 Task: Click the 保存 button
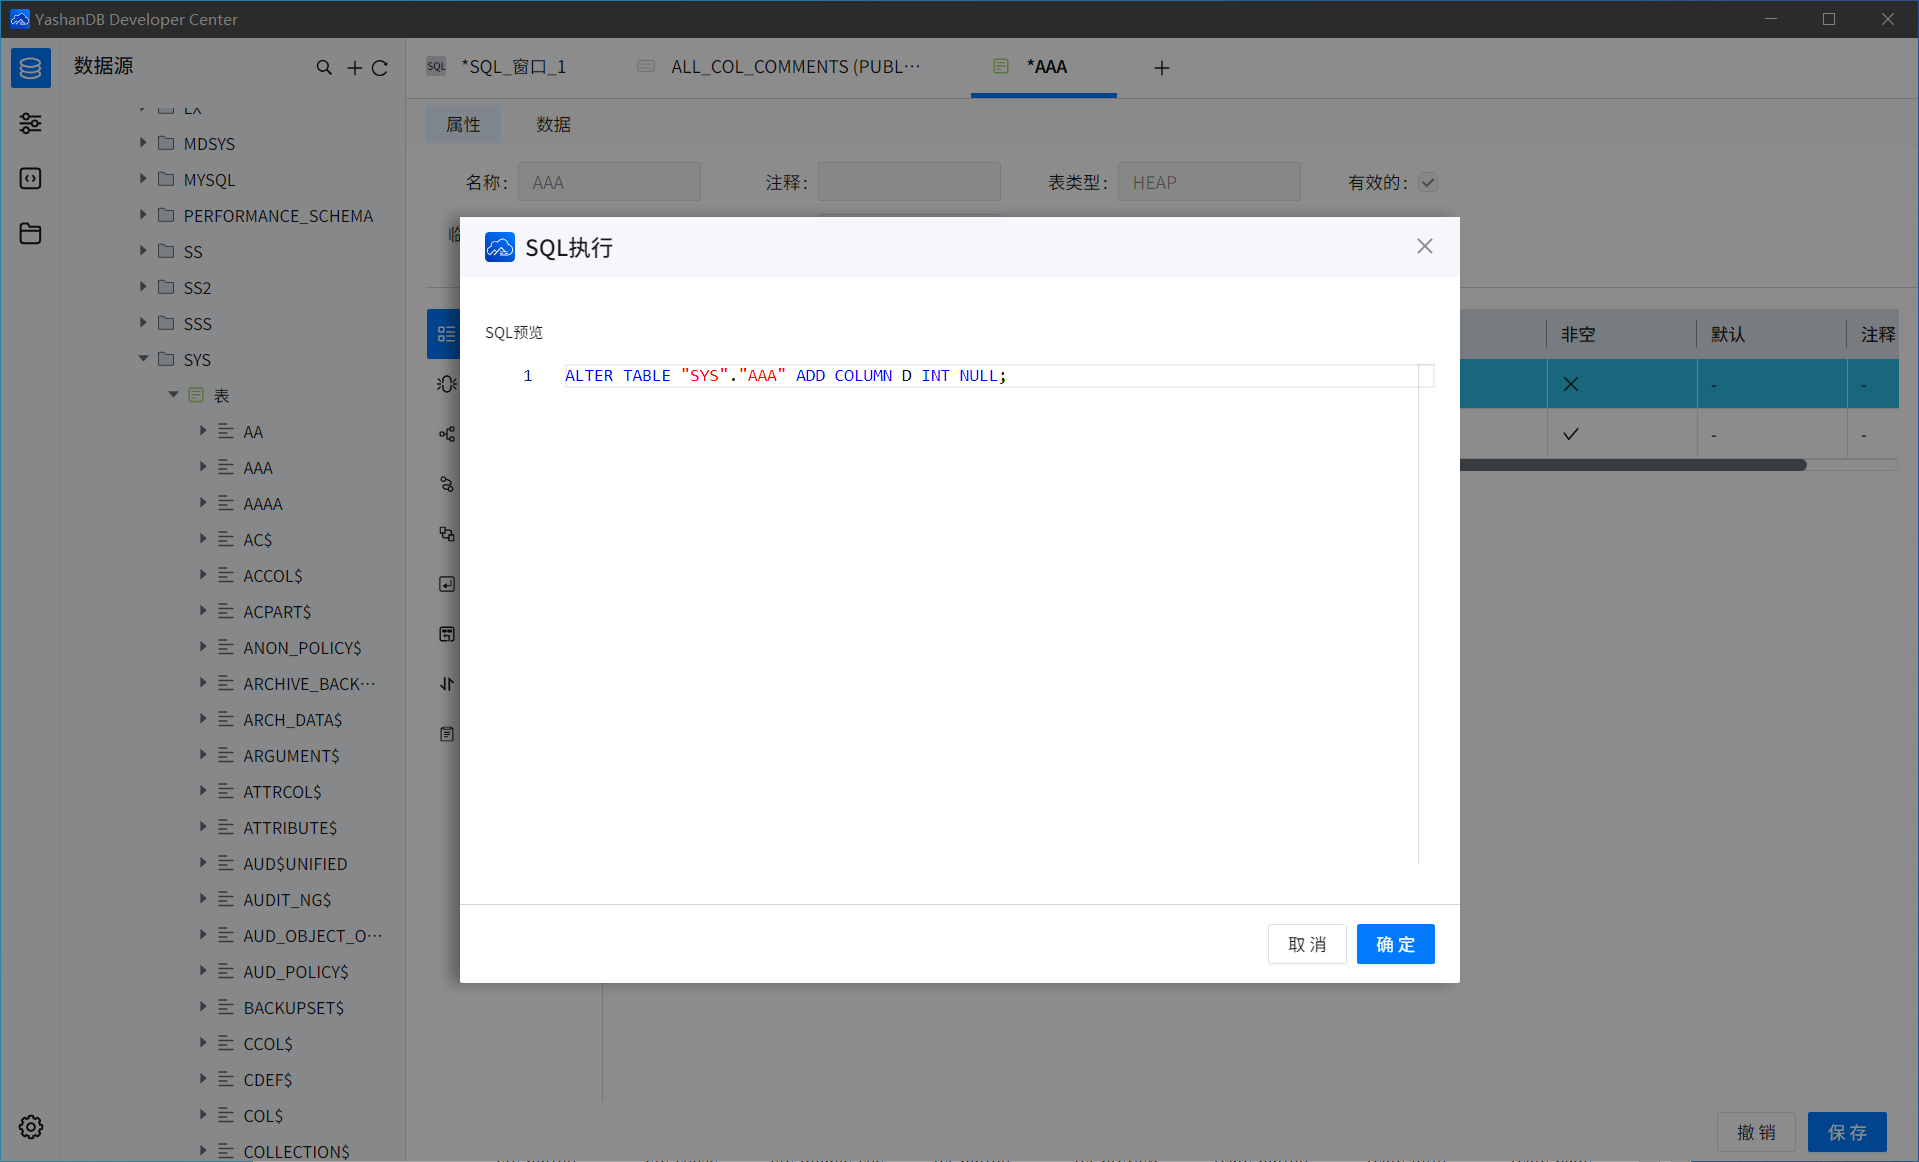(1847, 1132)
